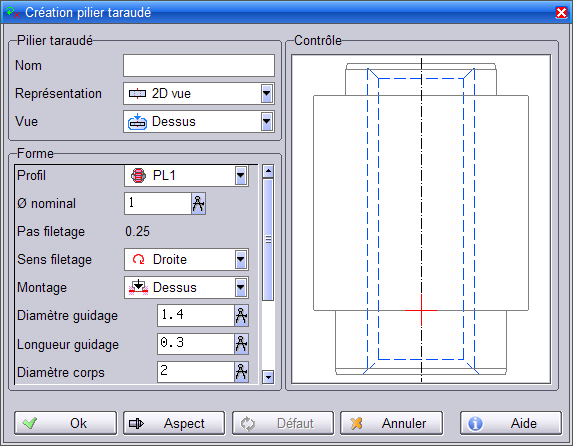Click the Diamètre guidage value field
The width and height of the screenshot is (573, 446).
point(196,315)
